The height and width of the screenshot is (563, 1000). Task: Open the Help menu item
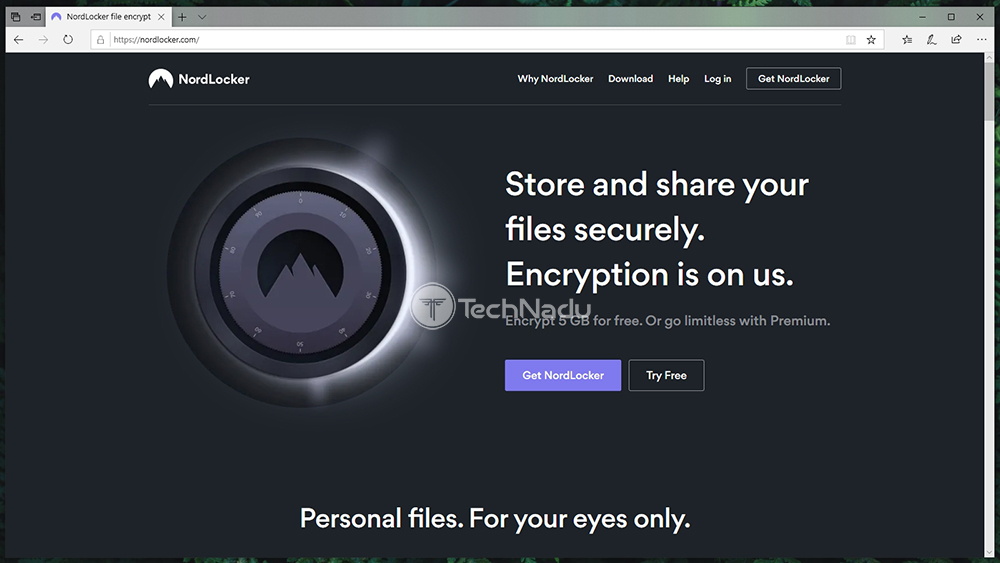tap(679, 78)
